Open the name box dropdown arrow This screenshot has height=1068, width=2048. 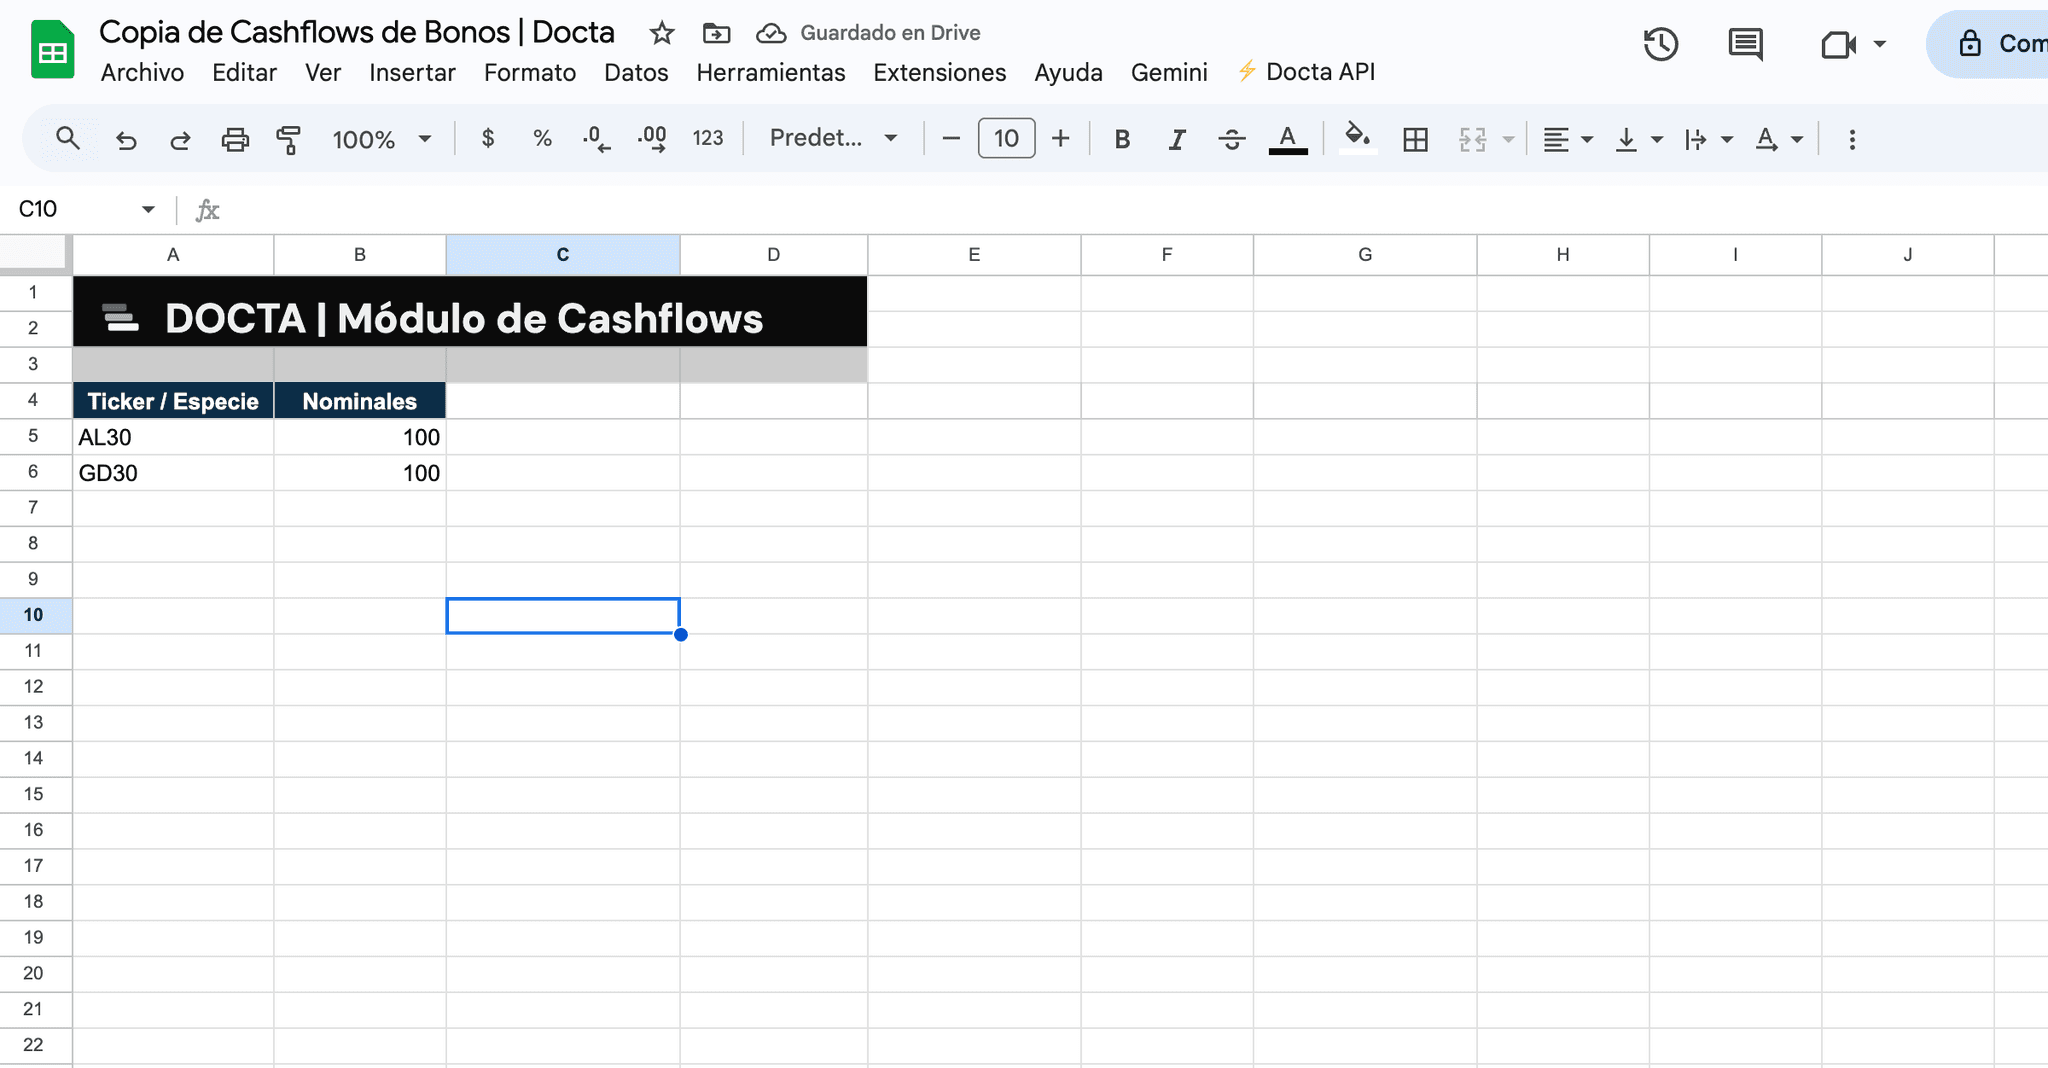(x=148, y=209)
